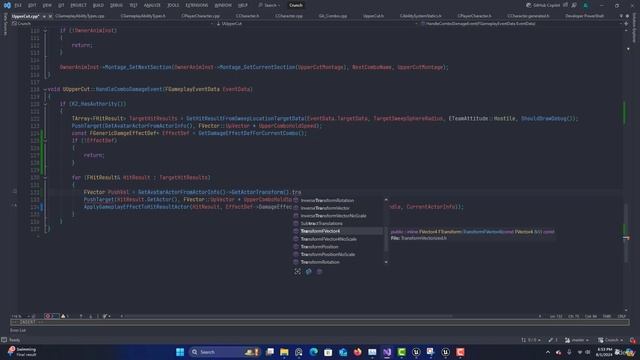Viewport: 640px width, 360px height.
Task: Collapse the for FHitResult loop block
Action: [45, 178]
